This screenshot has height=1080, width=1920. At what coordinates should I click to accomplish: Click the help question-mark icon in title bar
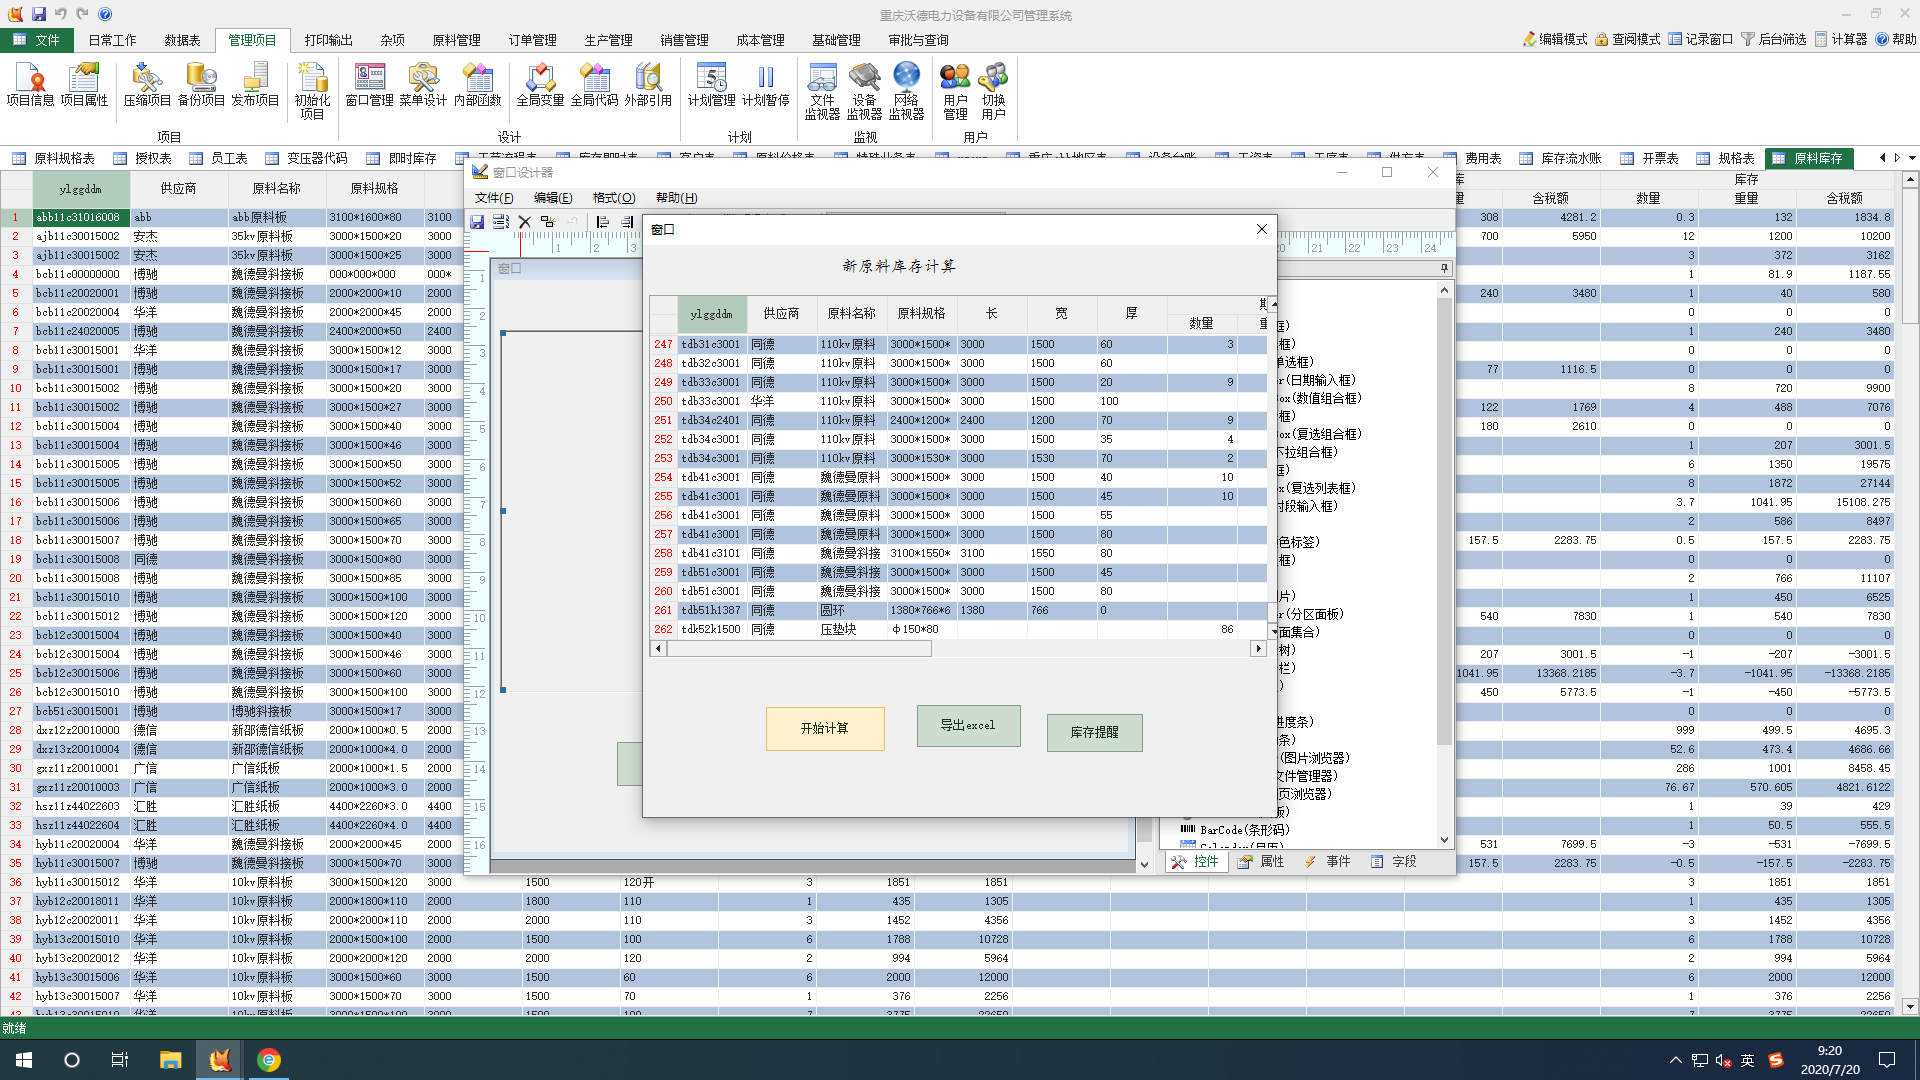pyautogui.click(x=105, y=14)
